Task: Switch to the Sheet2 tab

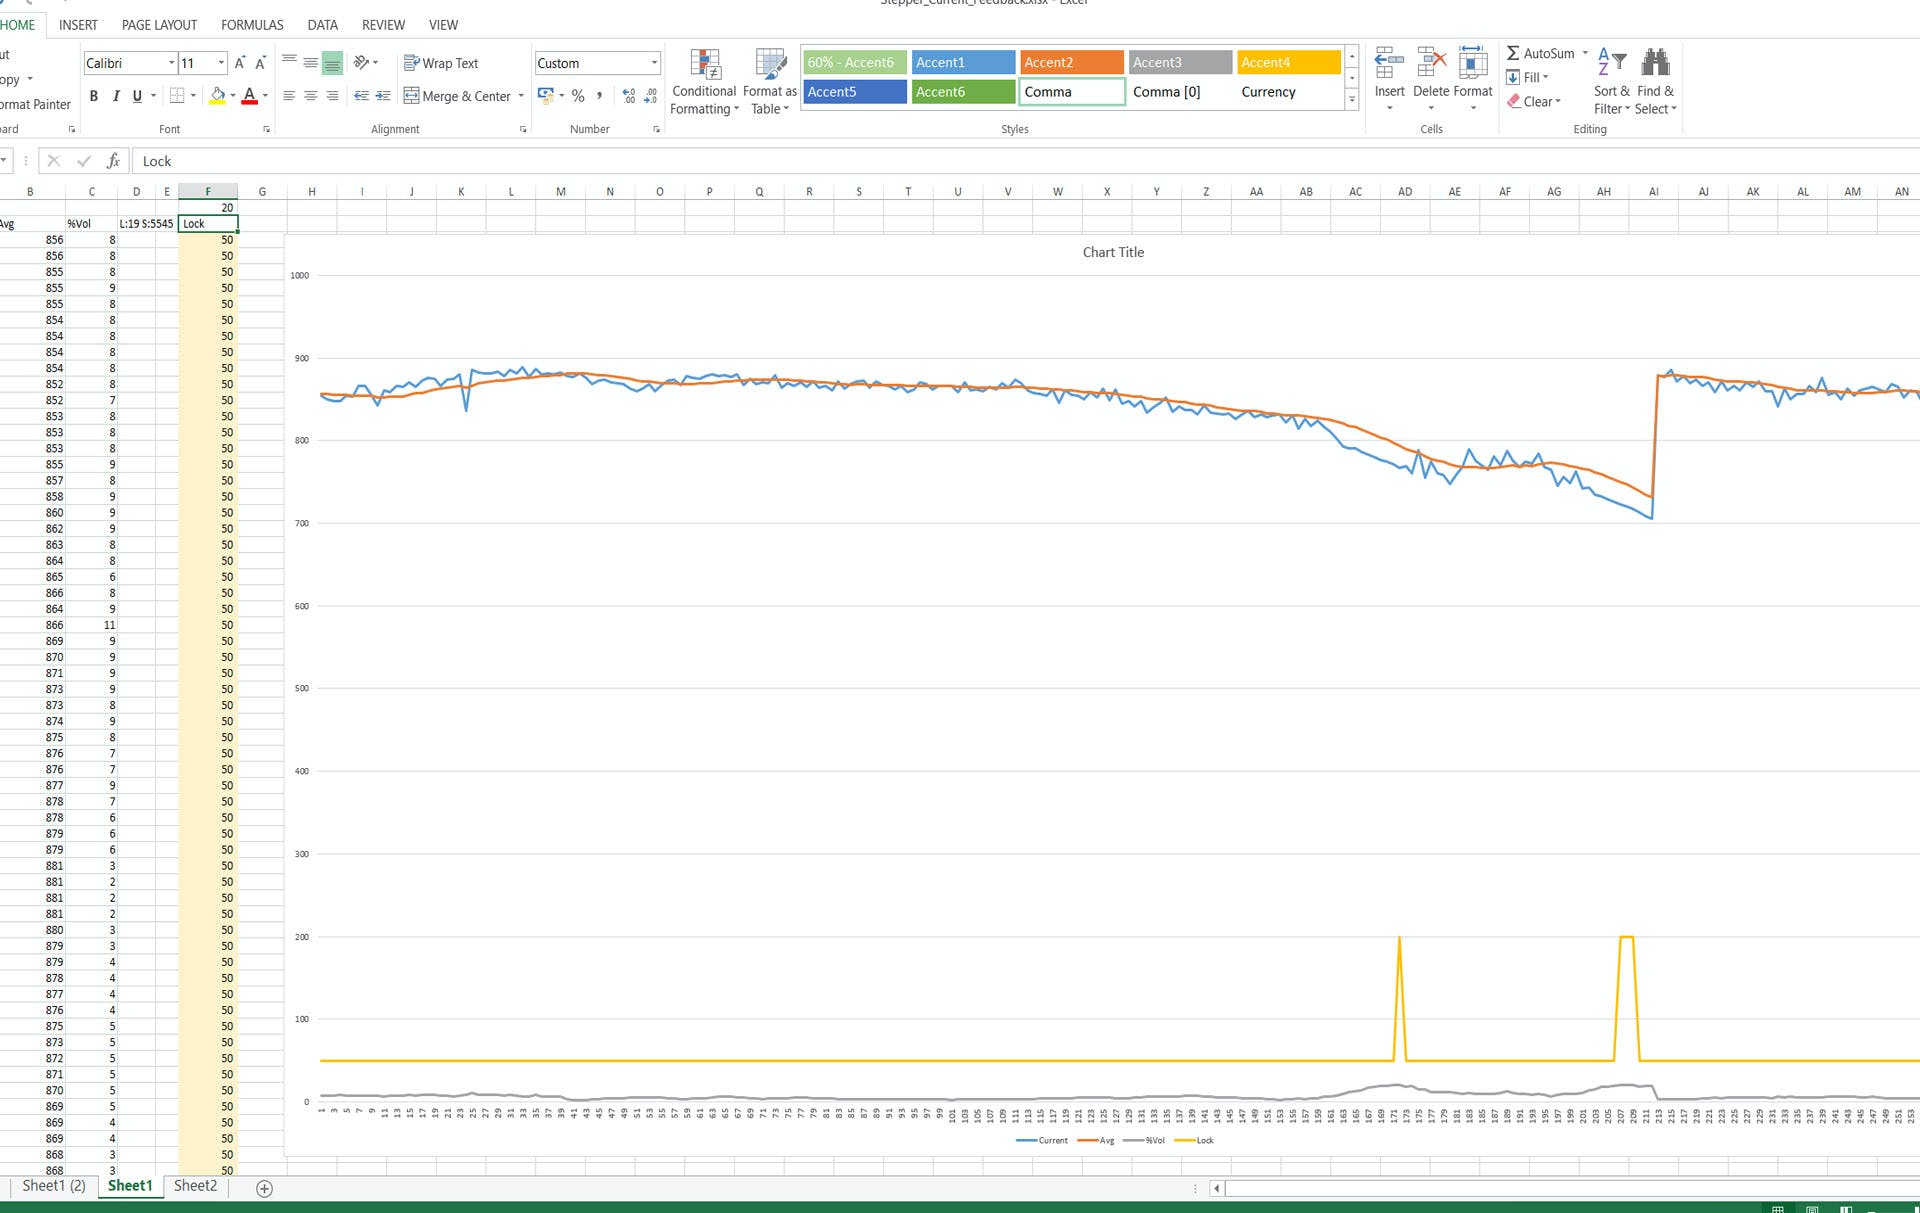Action: coord(195,1186)
